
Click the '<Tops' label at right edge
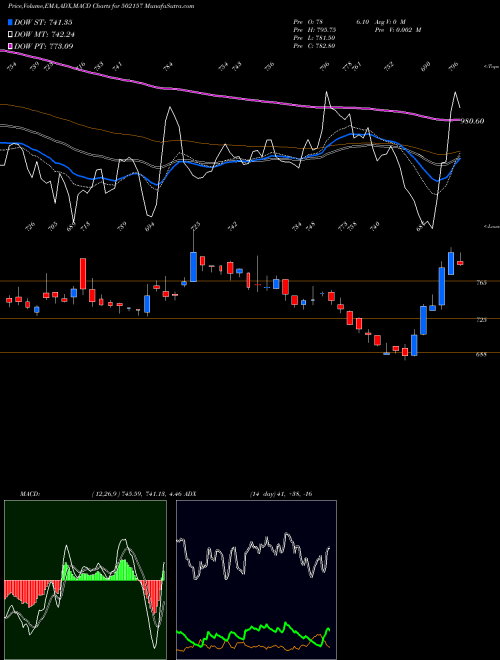492,67
